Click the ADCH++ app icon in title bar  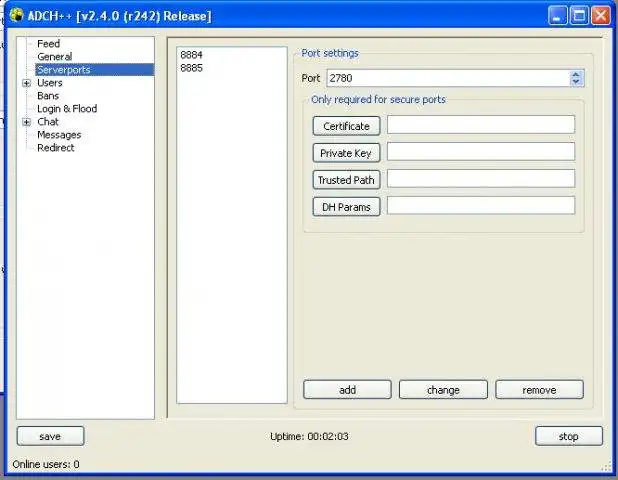[x=17, y=15]
